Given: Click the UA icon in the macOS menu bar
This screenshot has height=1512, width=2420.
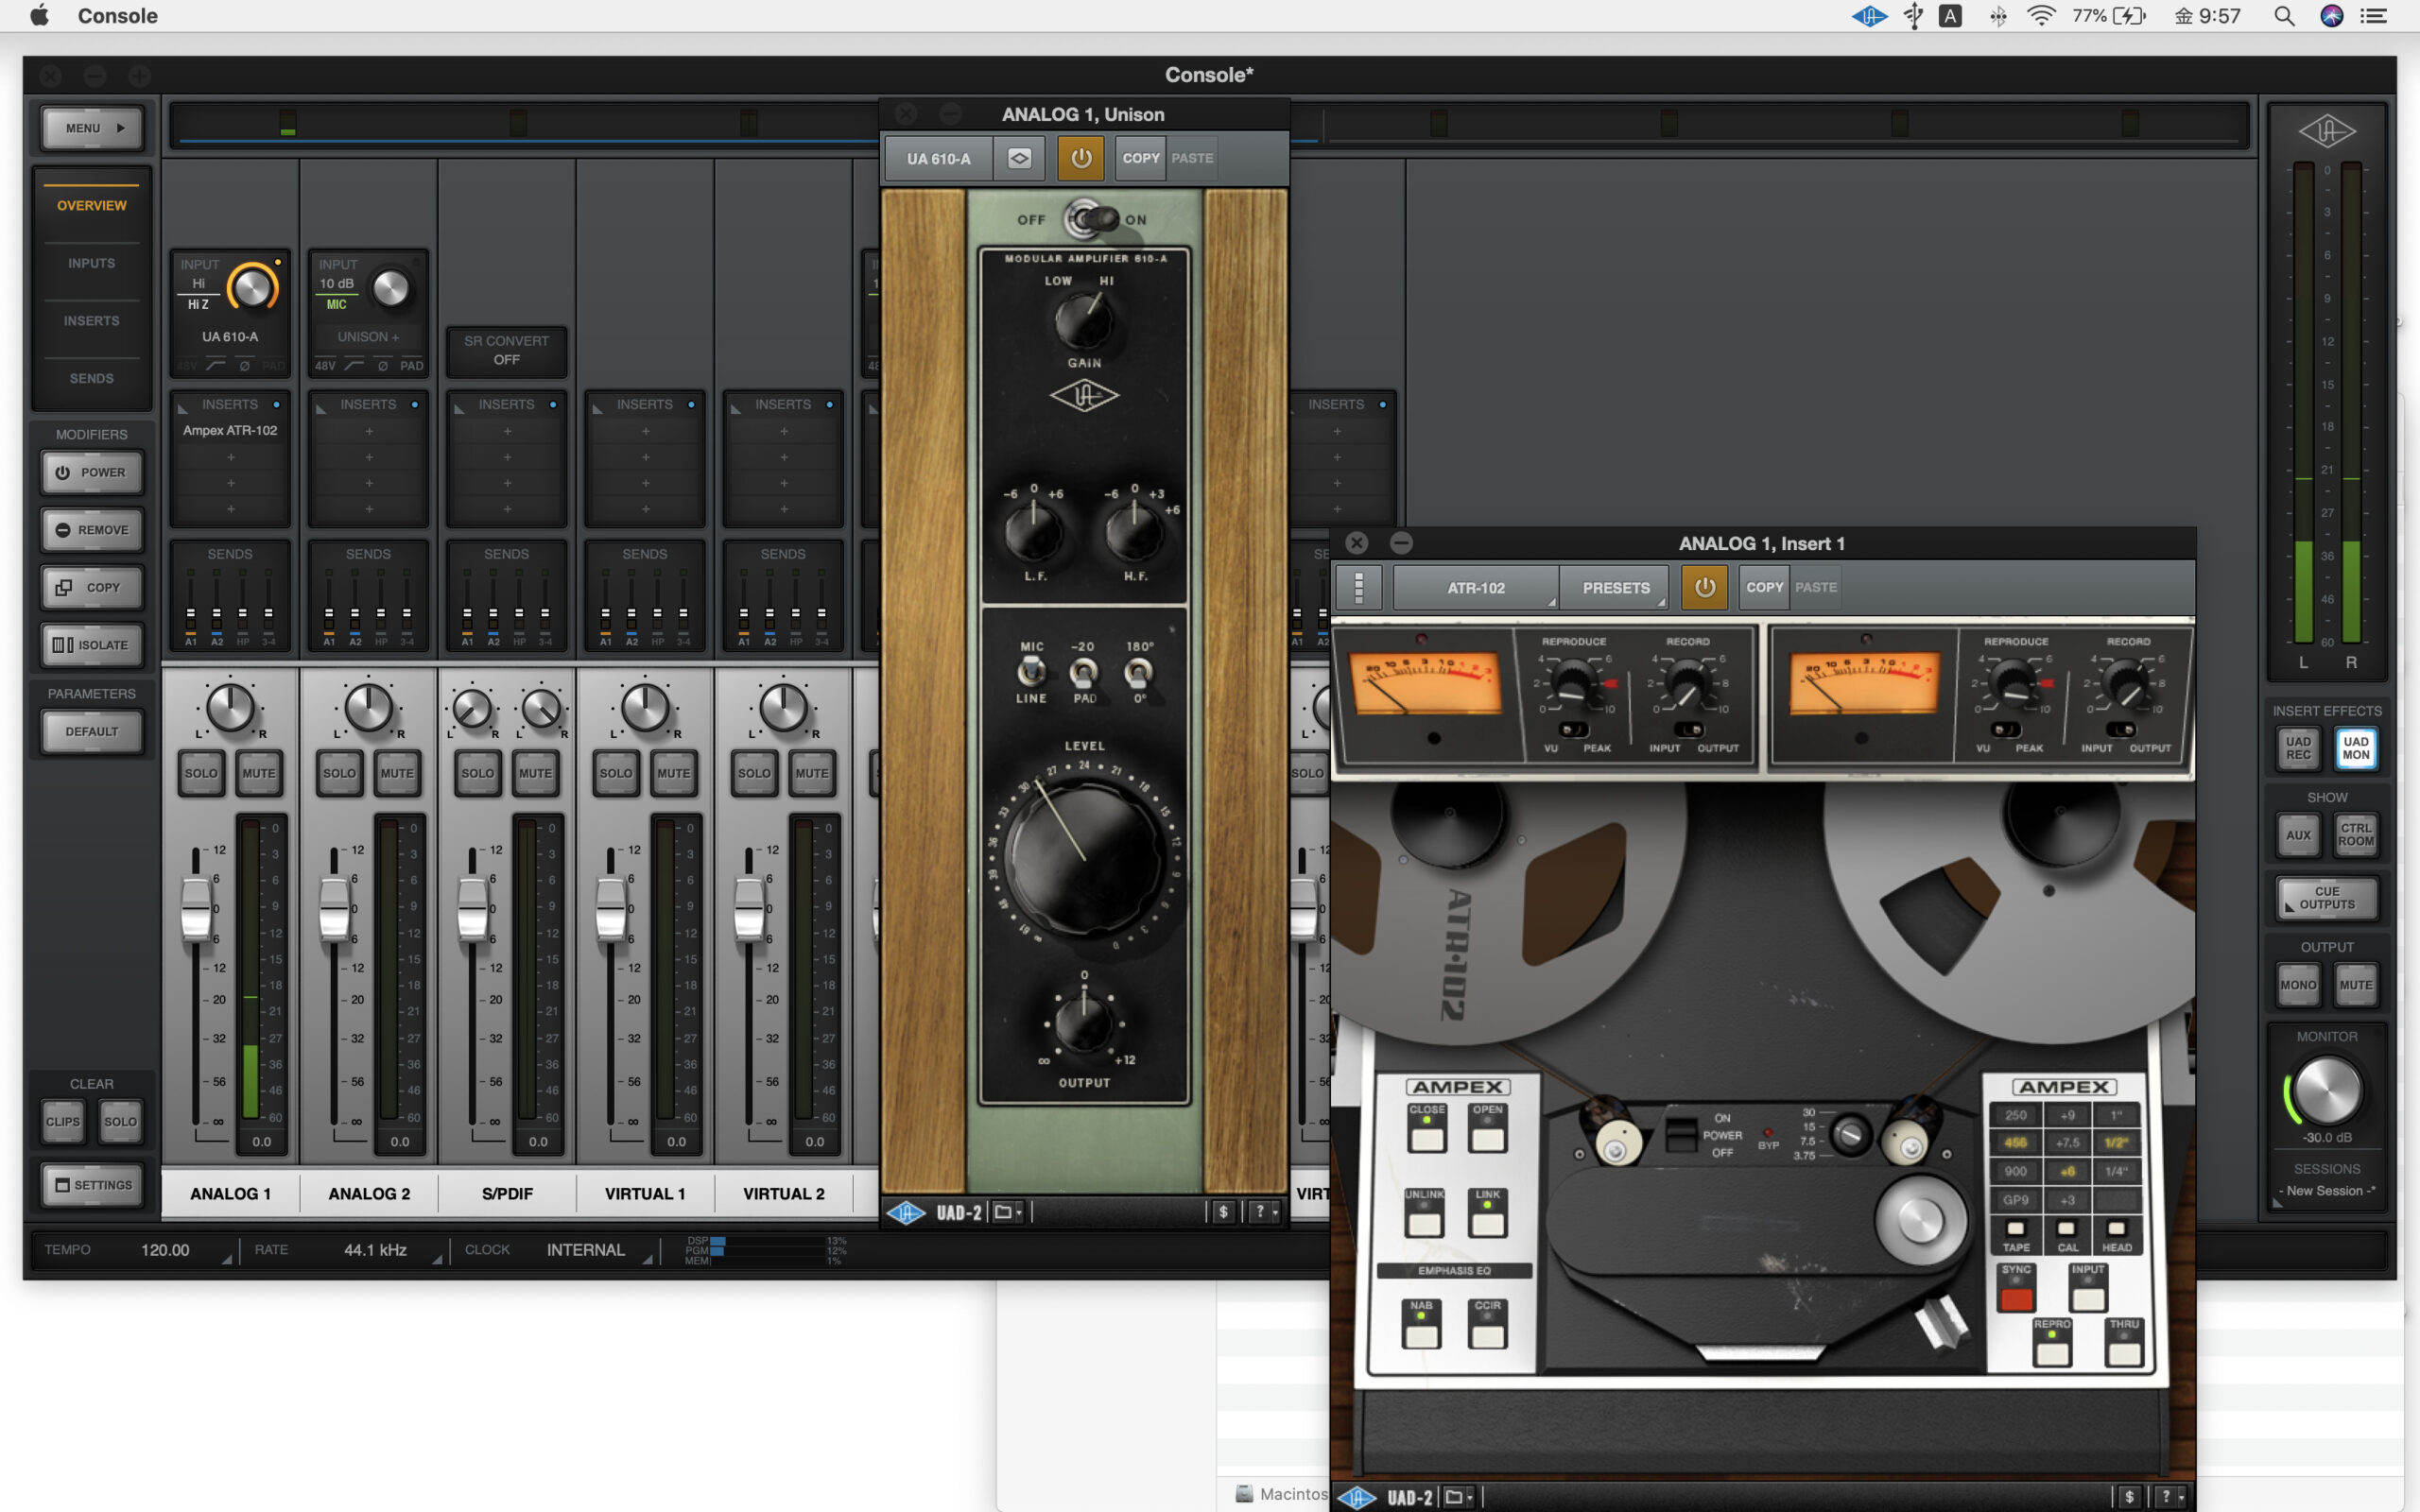Looking at the screenshot, I should click(x=1869, y=16).
